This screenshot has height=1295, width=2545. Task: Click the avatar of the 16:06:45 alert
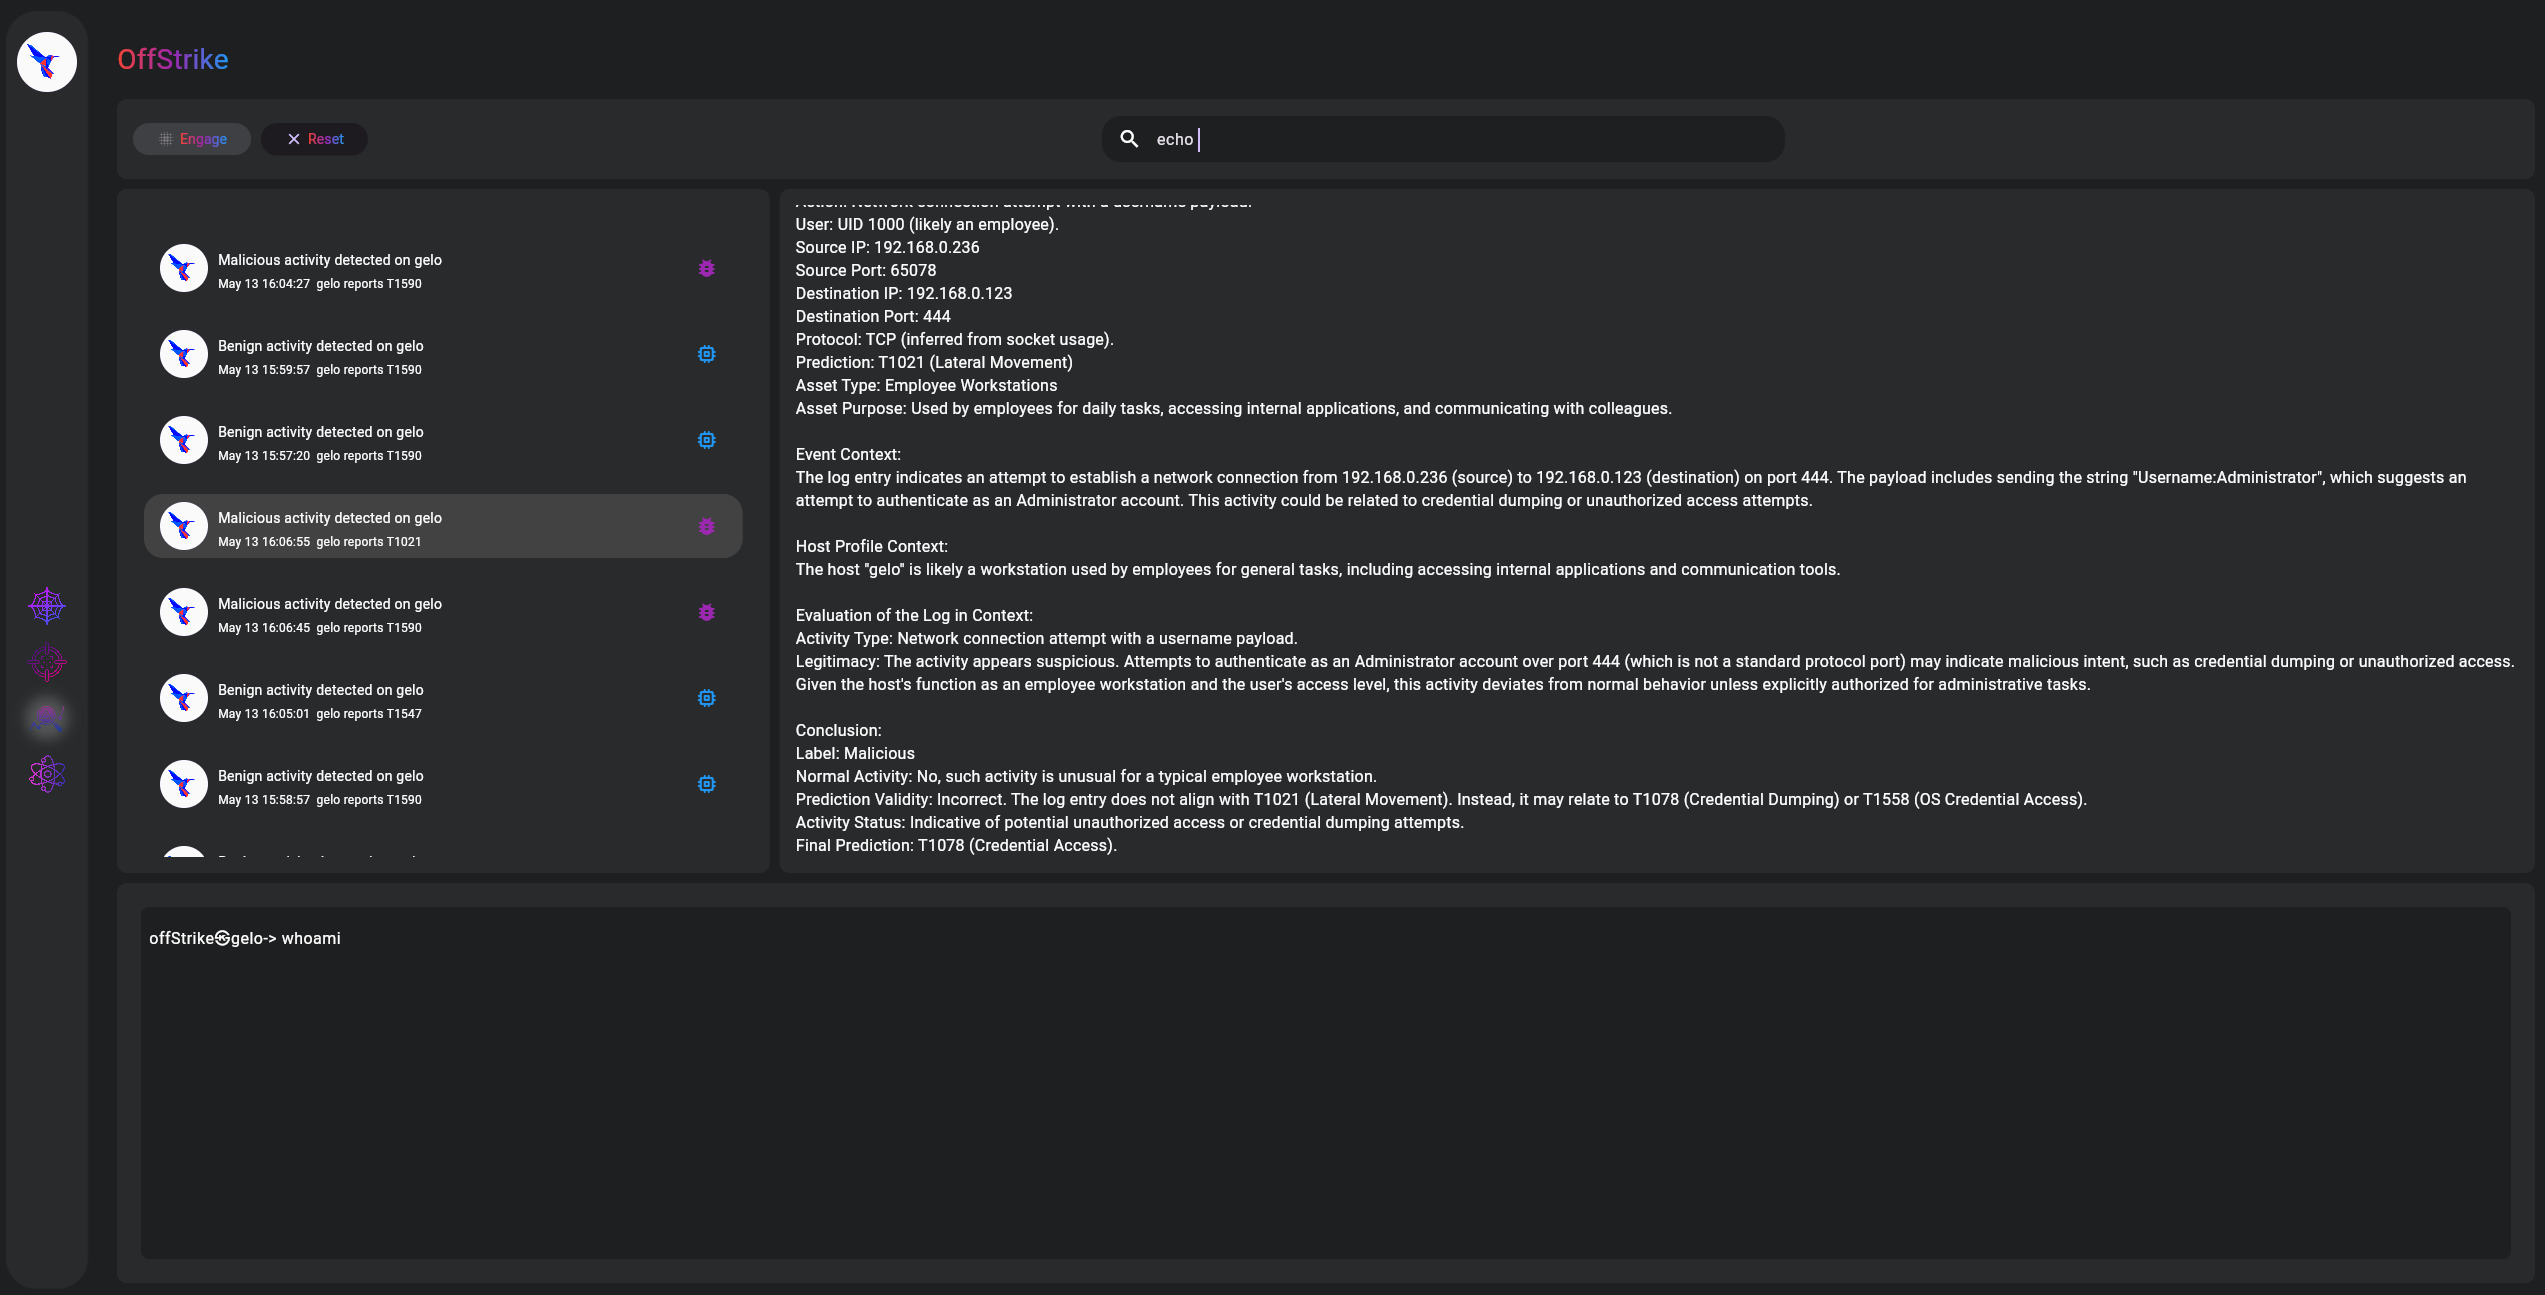[x=184, y=612]
